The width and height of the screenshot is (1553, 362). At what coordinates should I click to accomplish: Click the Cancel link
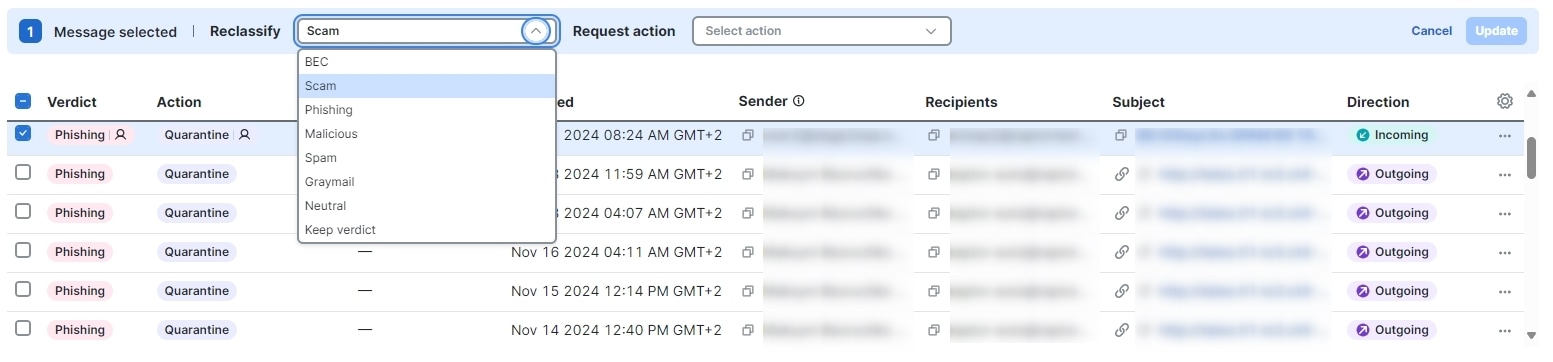point(1431,31)
